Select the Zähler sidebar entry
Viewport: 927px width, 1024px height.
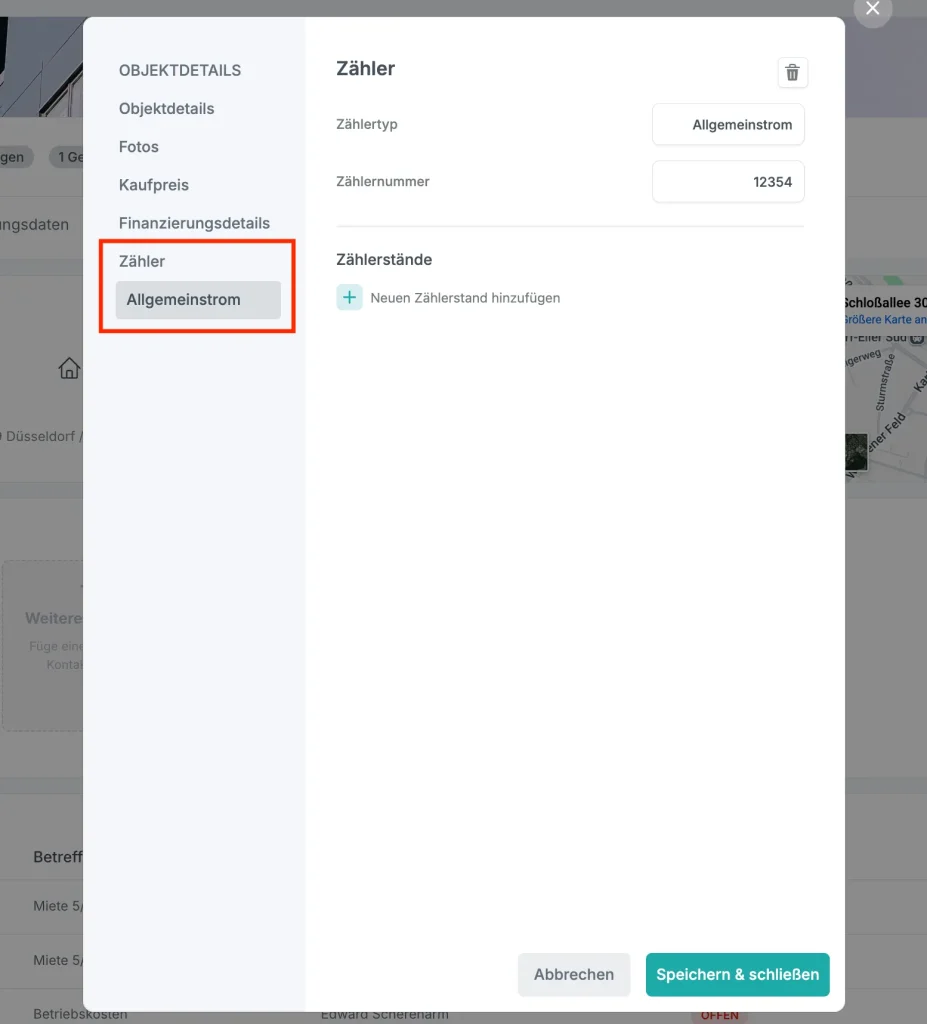point(142,261)
